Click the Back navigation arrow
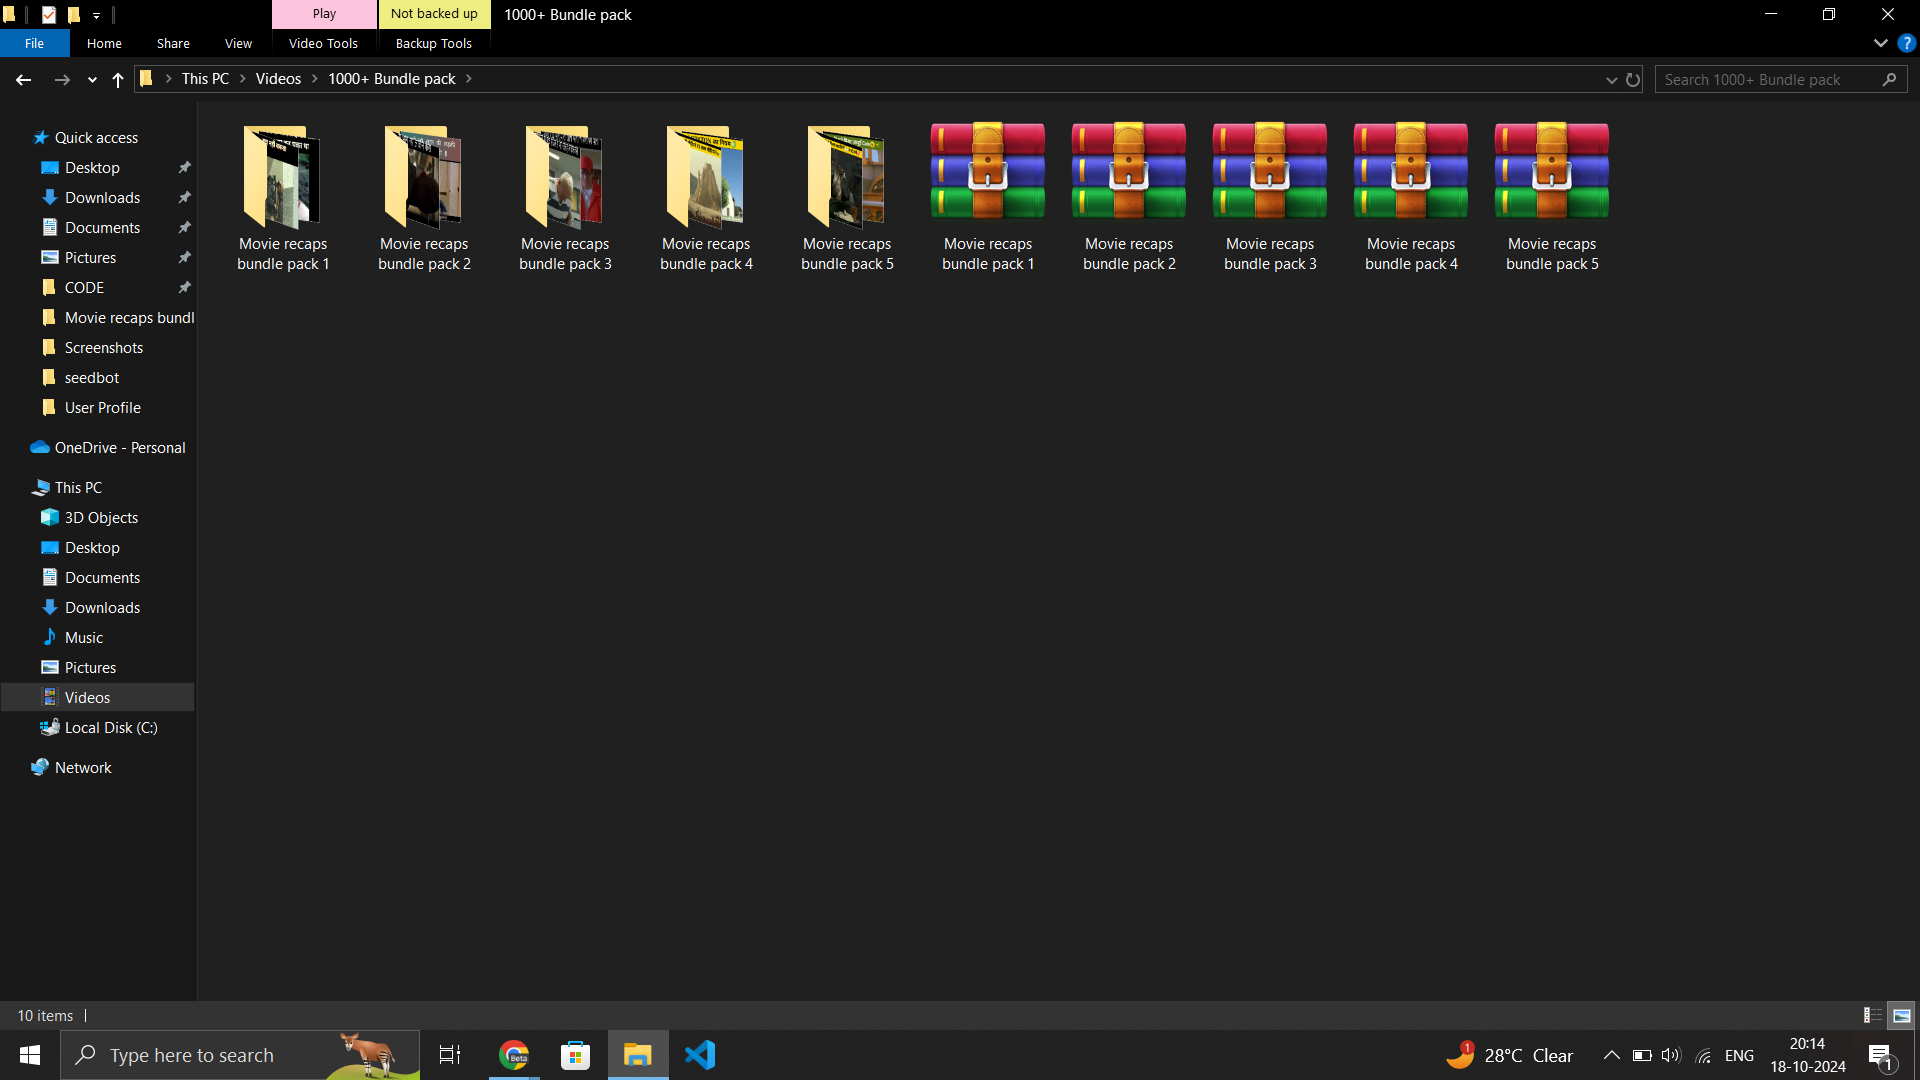The image size is (1920, 1080). tap(24, 80)
